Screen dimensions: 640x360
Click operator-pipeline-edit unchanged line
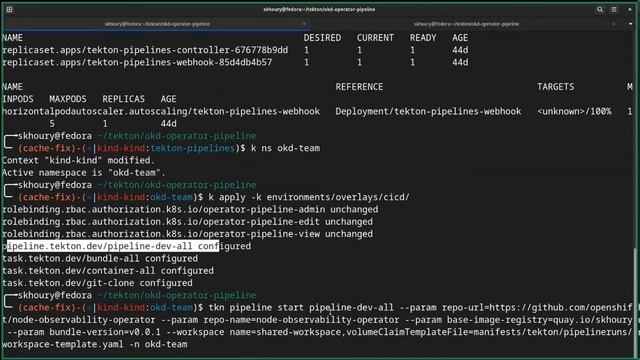click(187, 222)
